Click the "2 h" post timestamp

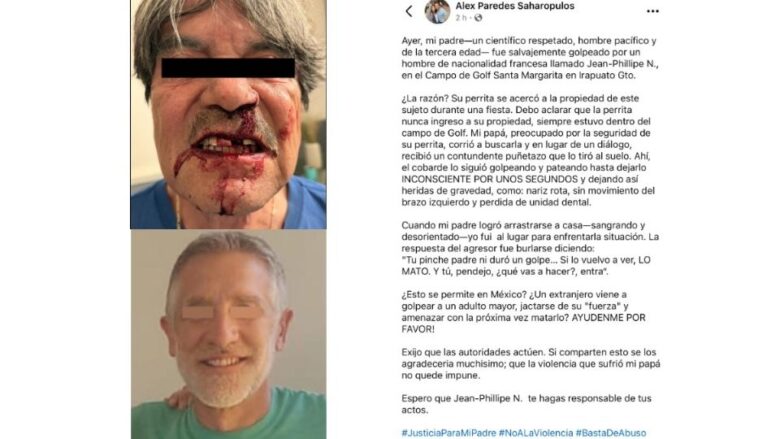tap(461, 18)
